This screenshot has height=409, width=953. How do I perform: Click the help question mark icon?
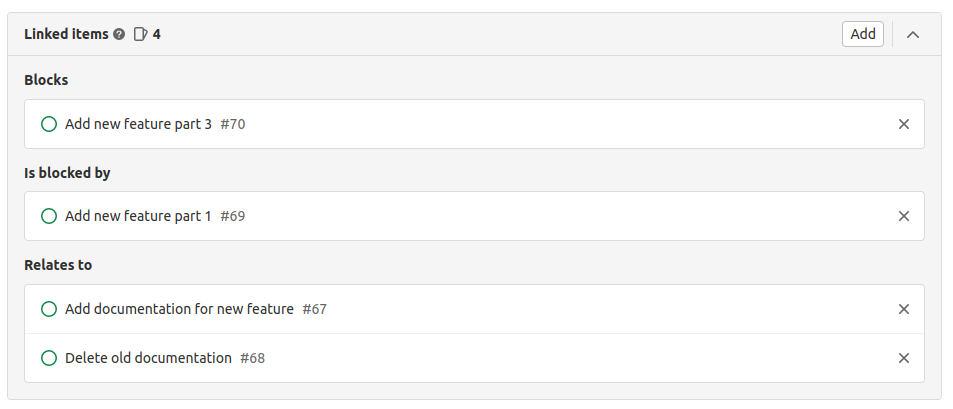pyautogui.click(x=119, y=34)
